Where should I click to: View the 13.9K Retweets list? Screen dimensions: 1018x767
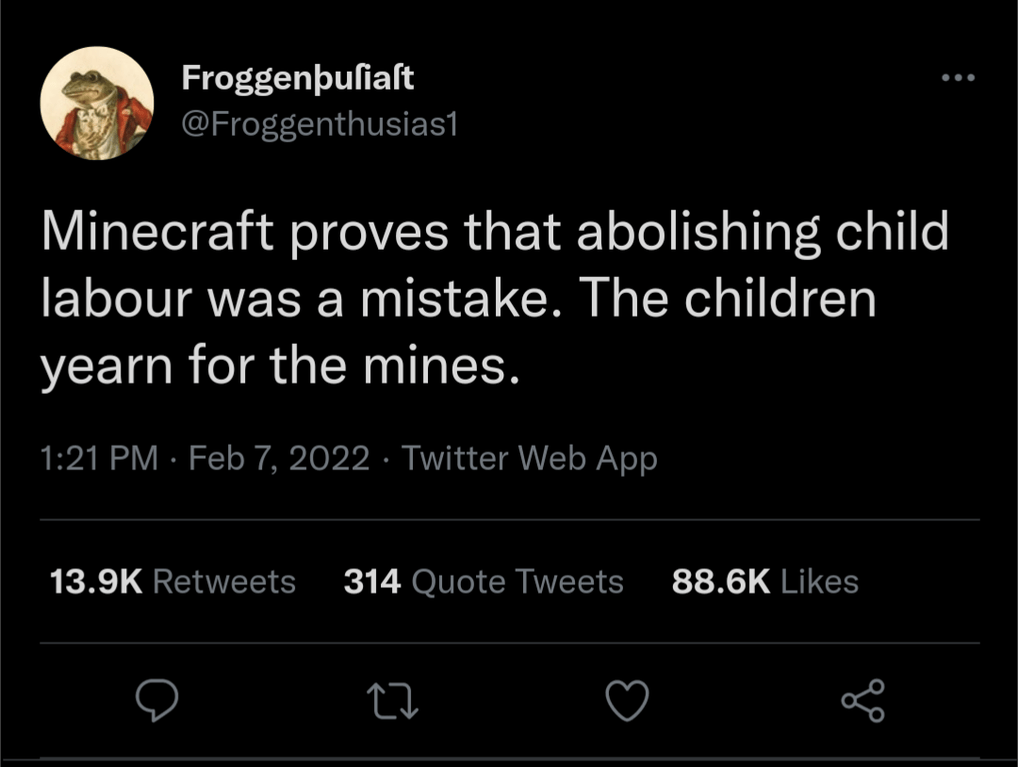point(173,581)
